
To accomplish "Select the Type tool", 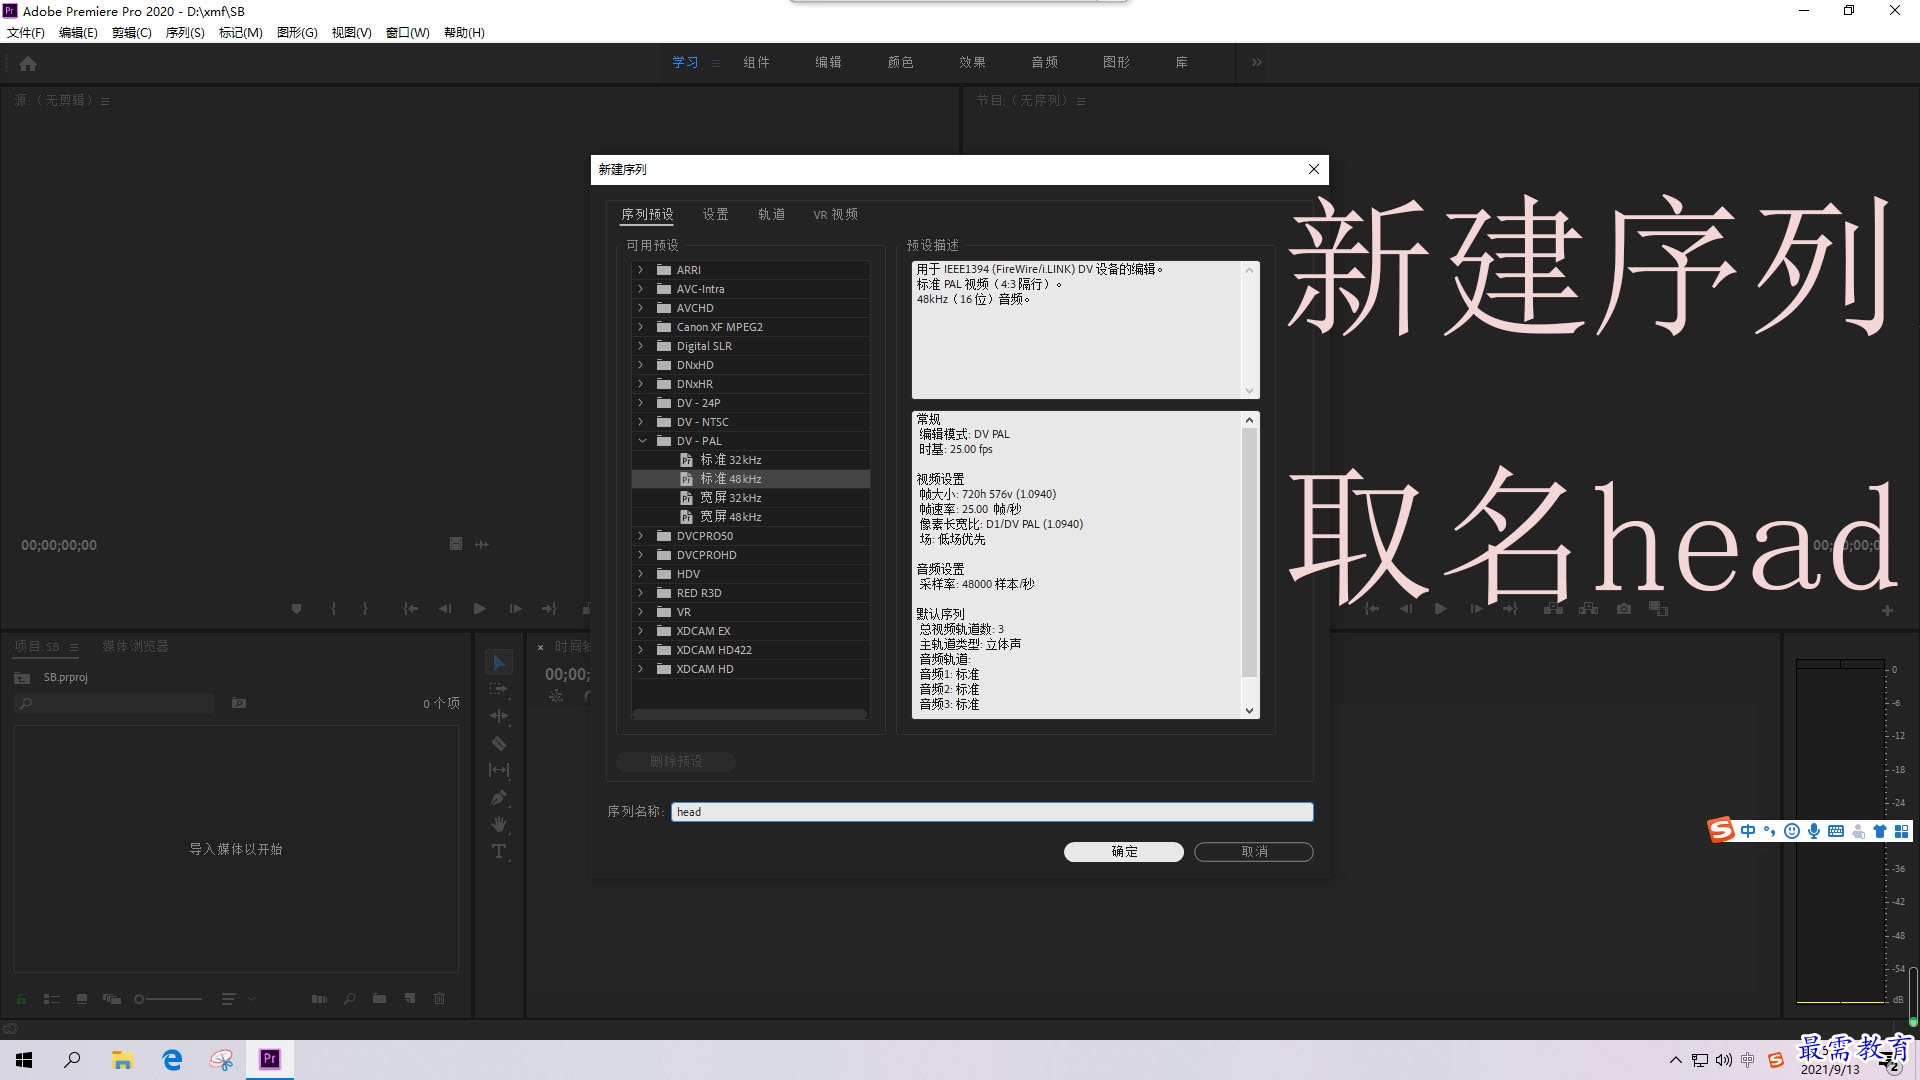I will click(x=499, y=851).
